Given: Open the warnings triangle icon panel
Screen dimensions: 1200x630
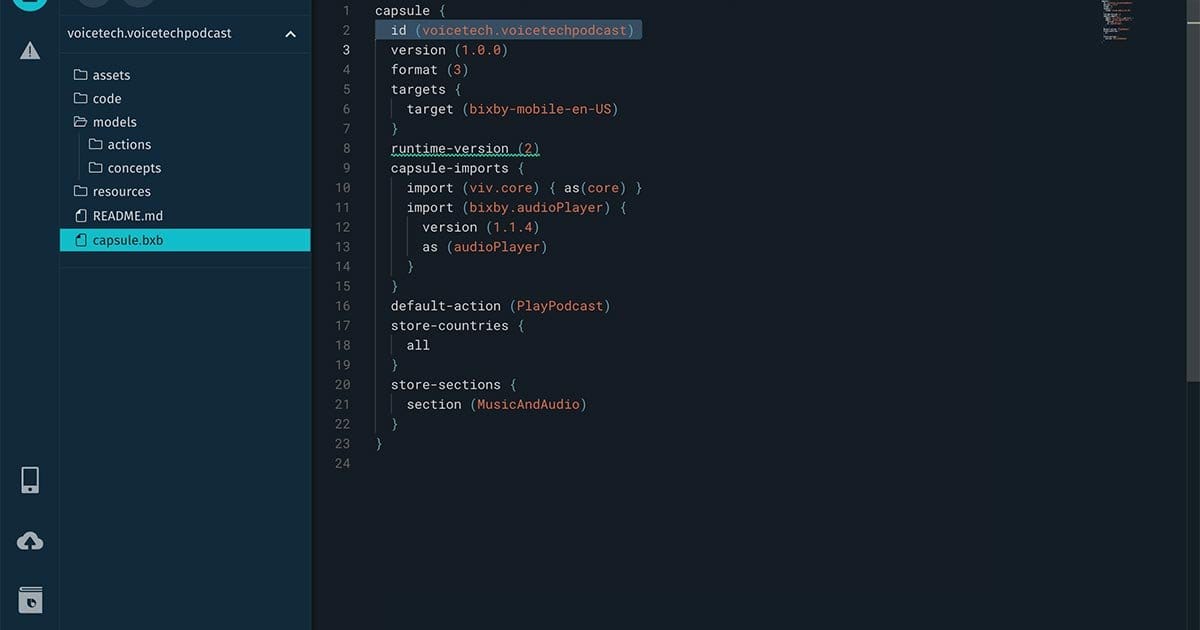Looking at the screenshot, I should 30,50.
